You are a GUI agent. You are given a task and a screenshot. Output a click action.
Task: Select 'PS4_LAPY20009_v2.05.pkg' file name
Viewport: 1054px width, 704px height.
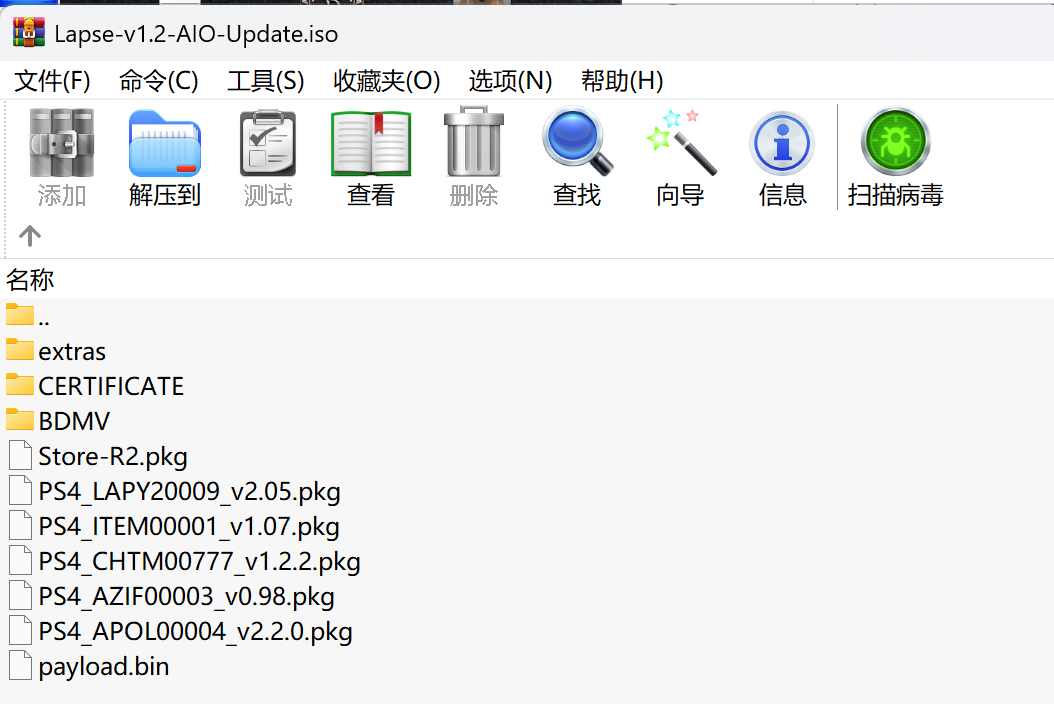click(x=190, y=492)
